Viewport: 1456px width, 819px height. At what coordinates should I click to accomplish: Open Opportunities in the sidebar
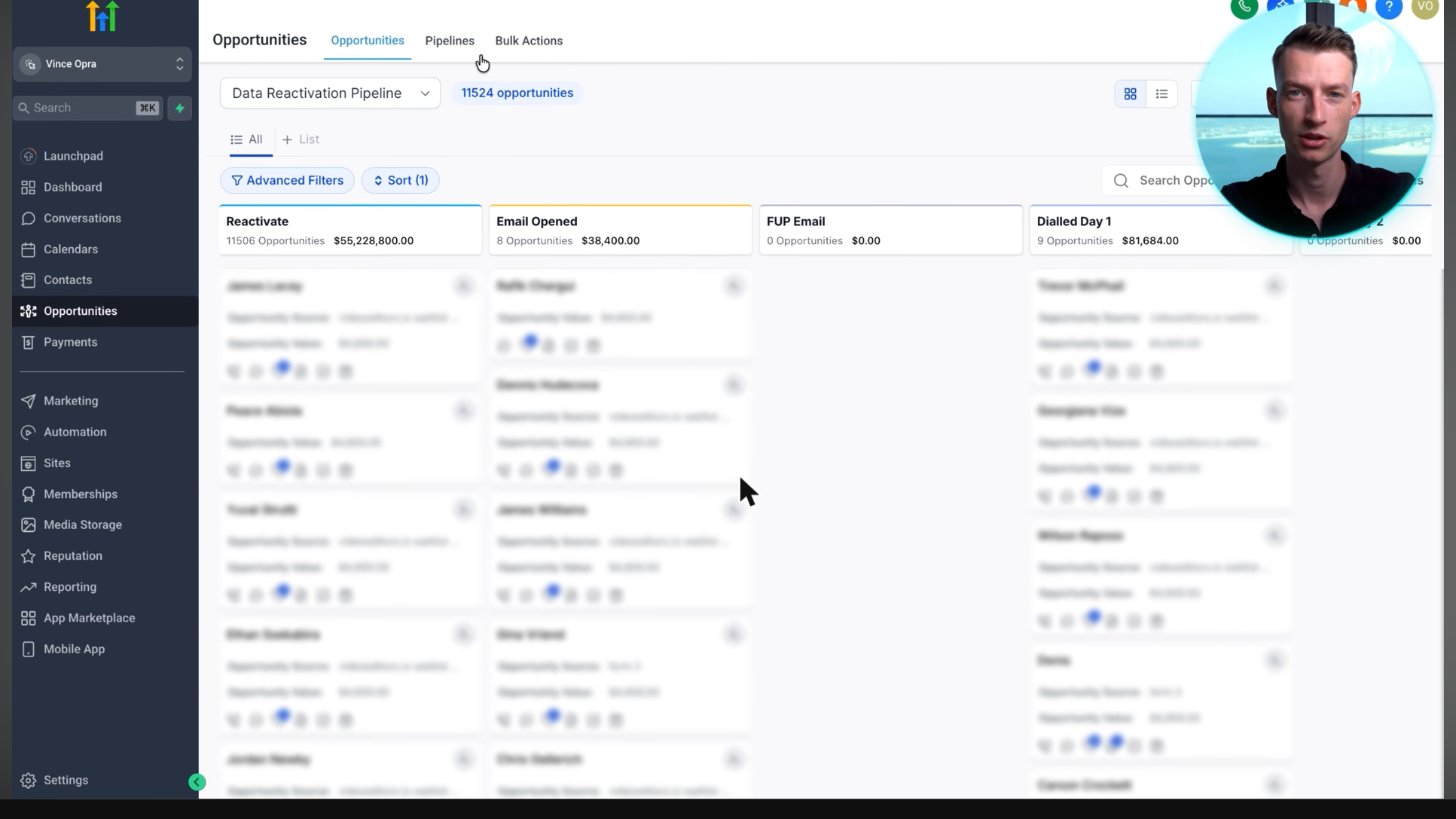[x=80, y=311]
